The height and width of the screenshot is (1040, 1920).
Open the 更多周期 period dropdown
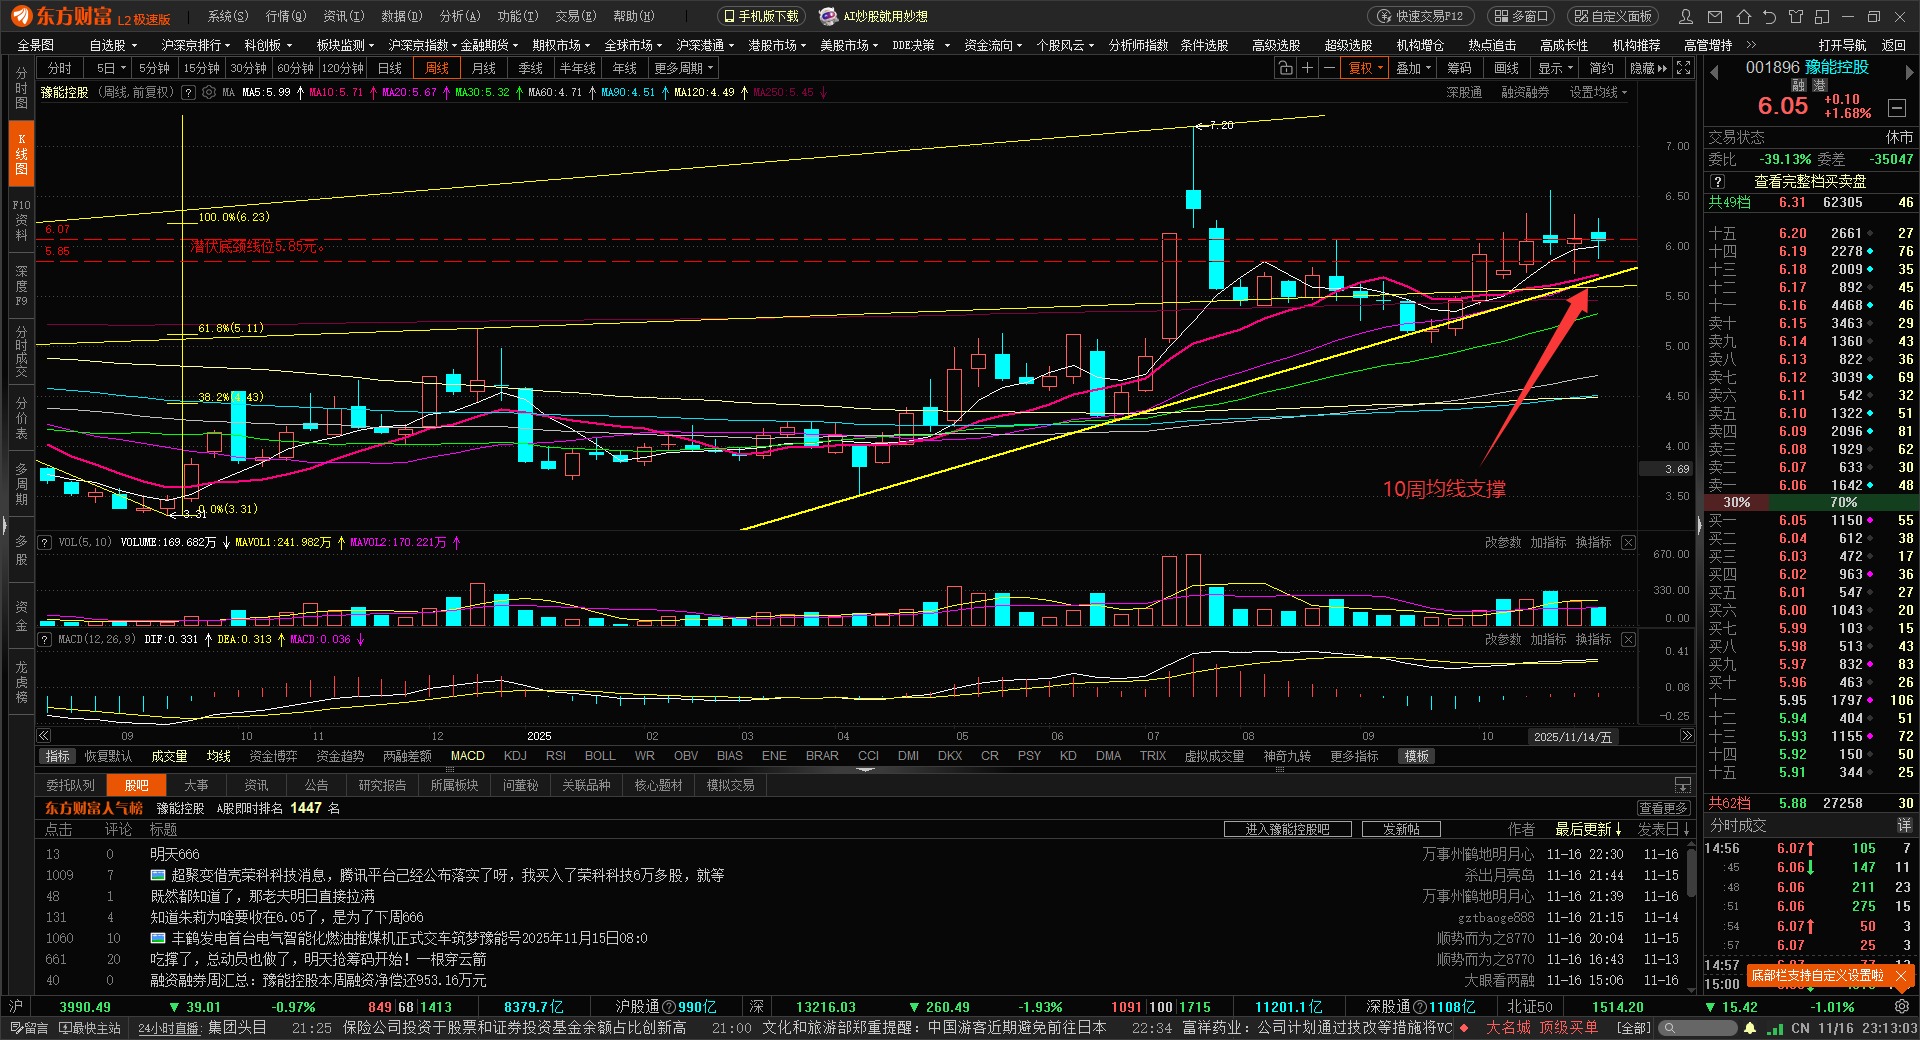click(x=683, y=68)
